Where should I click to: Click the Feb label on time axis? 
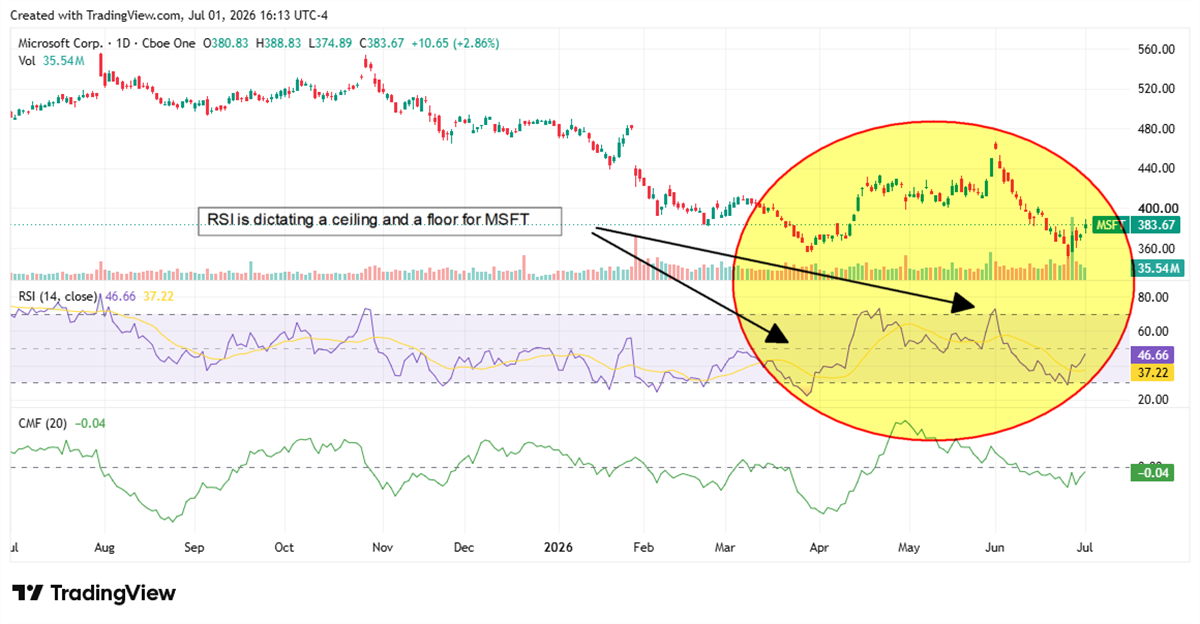tap(644, 548)
